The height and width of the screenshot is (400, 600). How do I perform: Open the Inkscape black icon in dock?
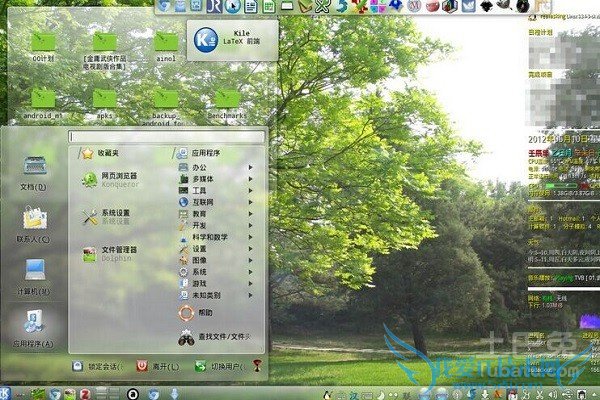point(486,6)
